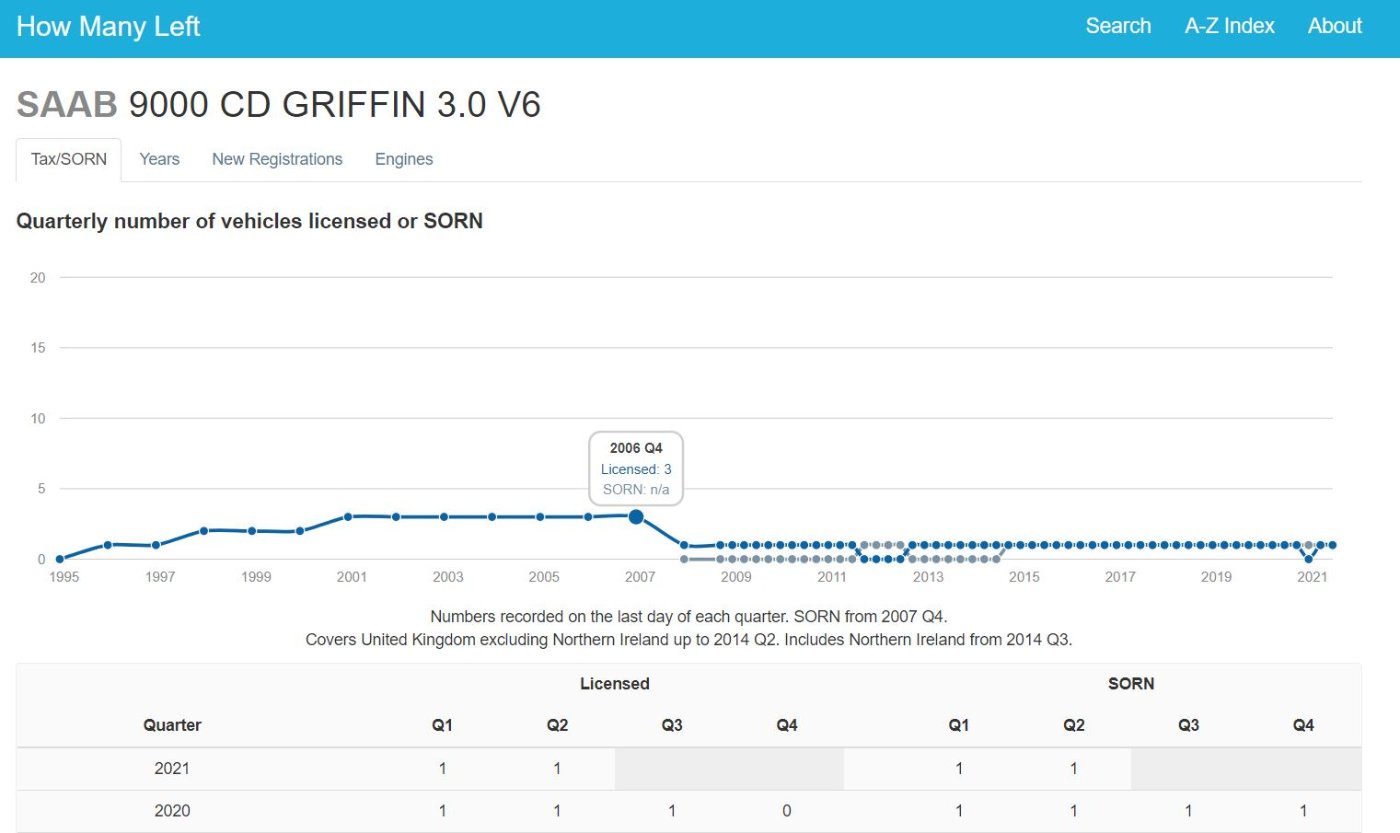Viewport: 1400px width, 833px height.
Task: Open the How Many Left home link
Action: coord(108,26)
